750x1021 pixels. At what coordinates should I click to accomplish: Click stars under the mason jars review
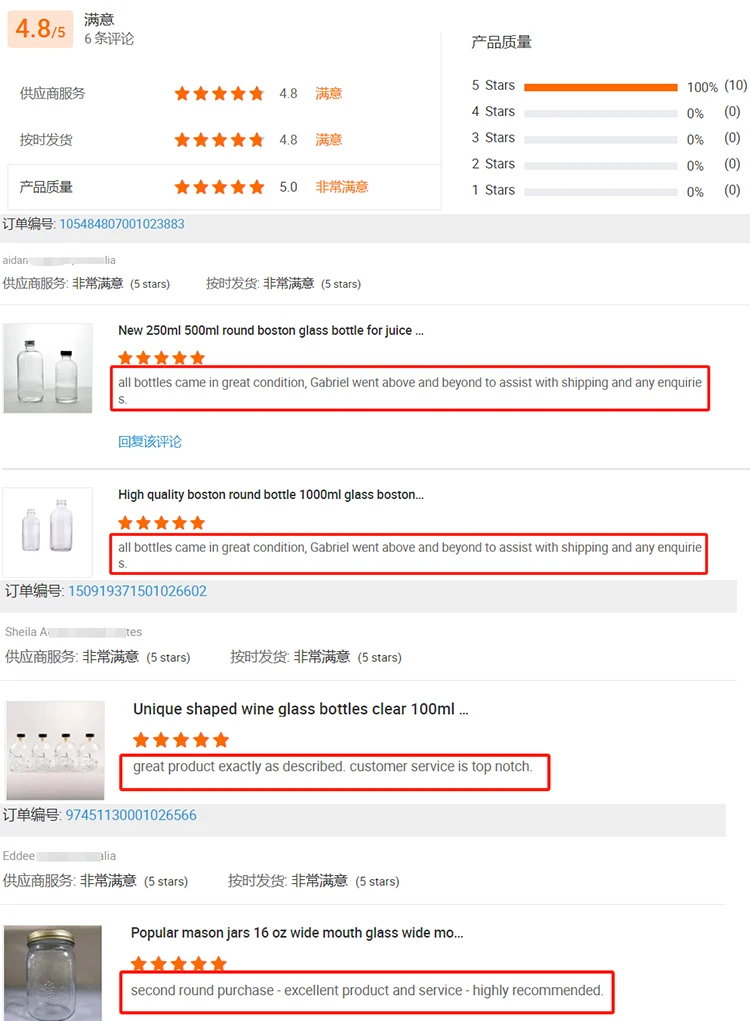coord(178,964)
